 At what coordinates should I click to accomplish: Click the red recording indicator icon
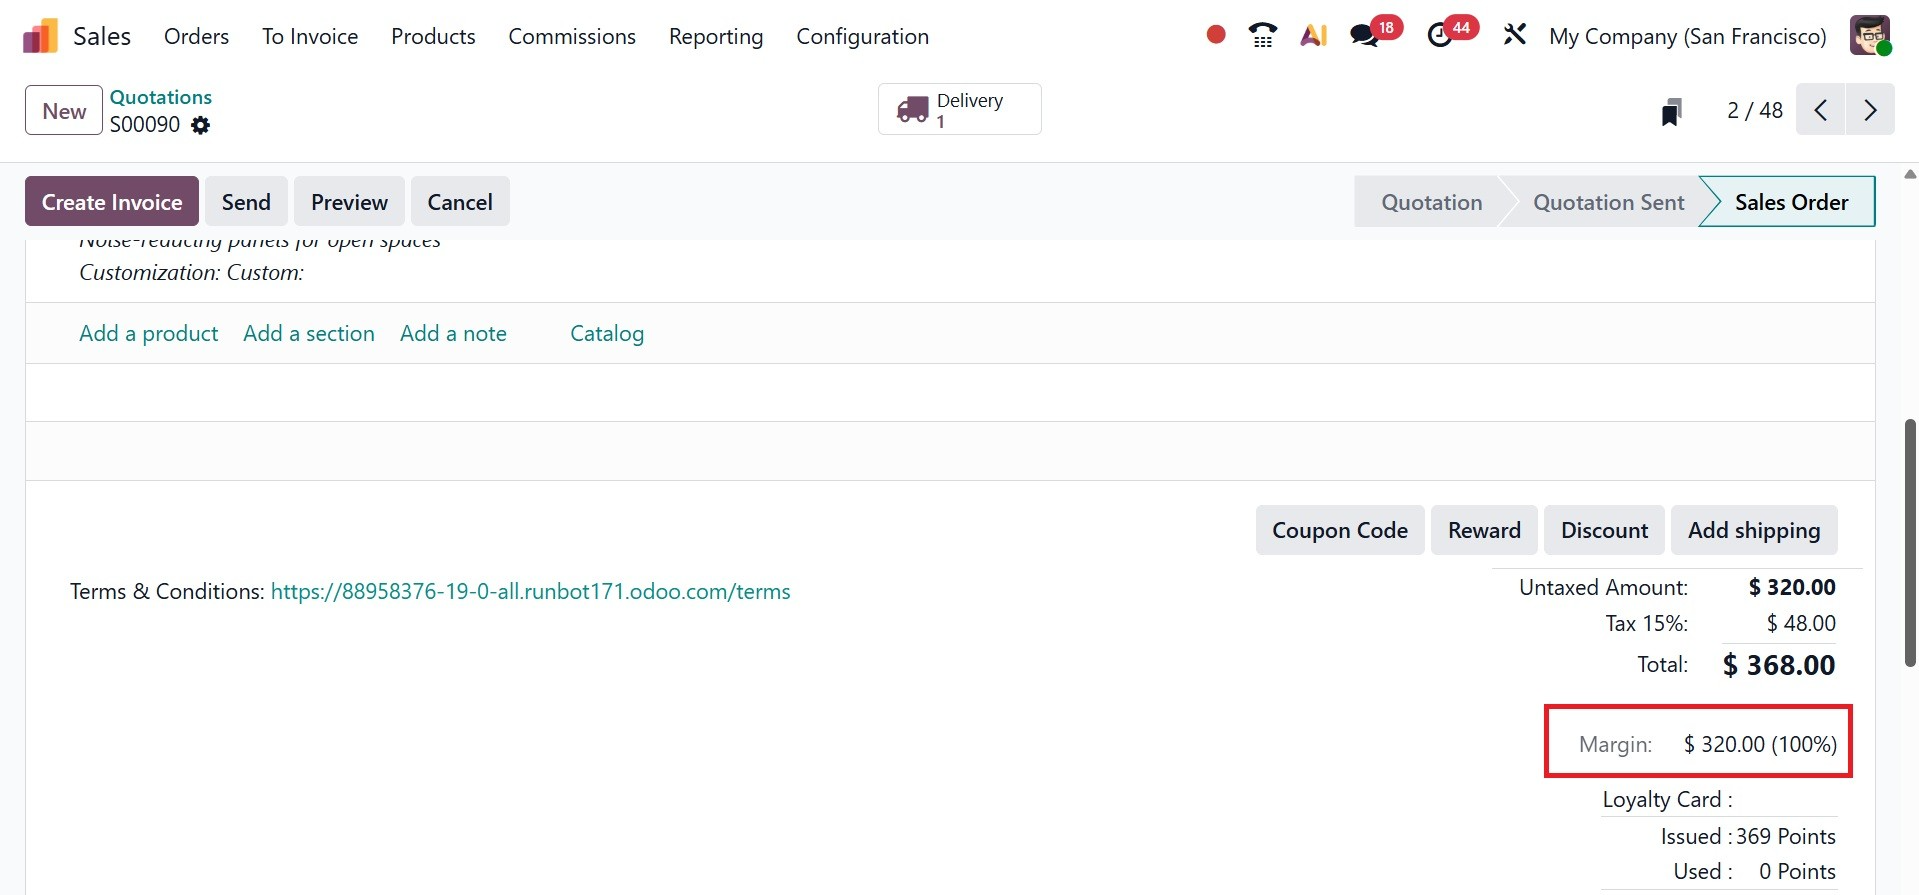pyautogui.click(x=1216, y=35)
